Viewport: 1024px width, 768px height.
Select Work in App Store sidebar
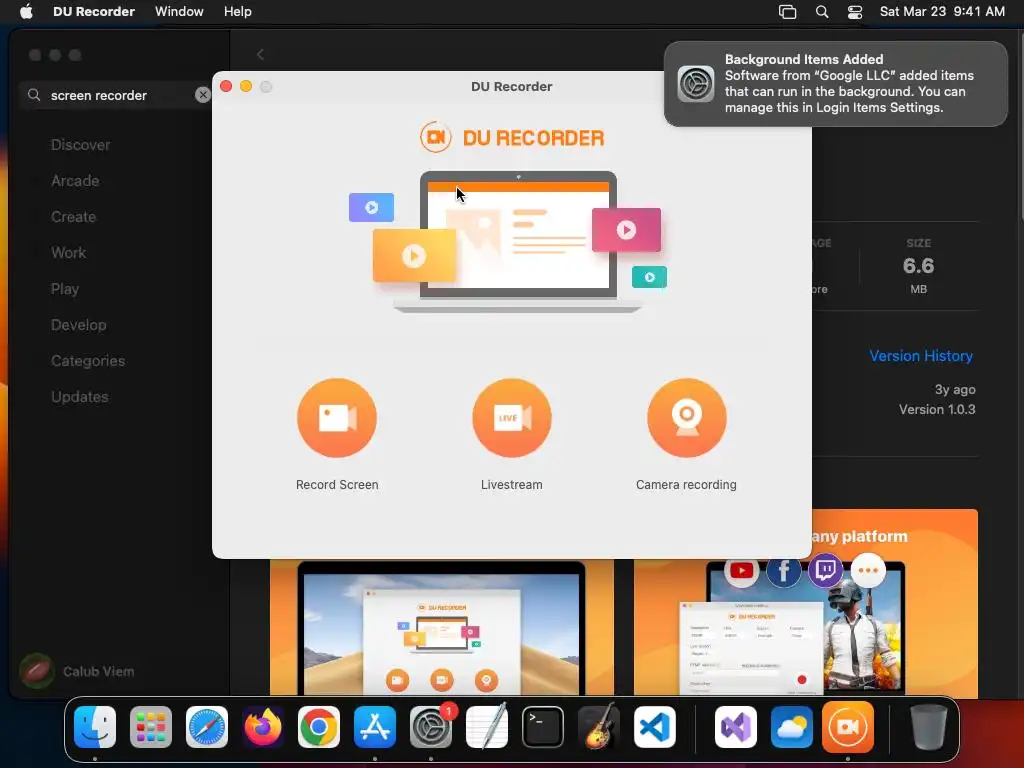click(69, 253)
